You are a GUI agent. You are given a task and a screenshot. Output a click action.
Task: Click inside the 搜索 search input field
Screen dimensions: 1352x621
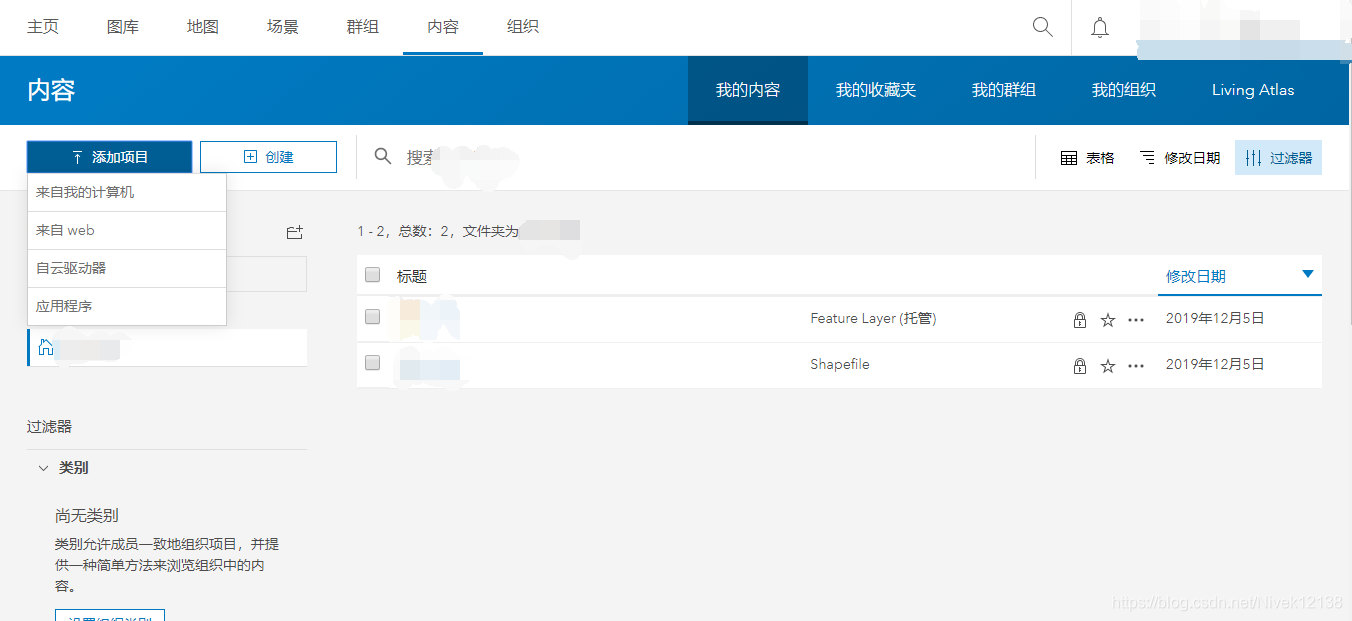500,157
